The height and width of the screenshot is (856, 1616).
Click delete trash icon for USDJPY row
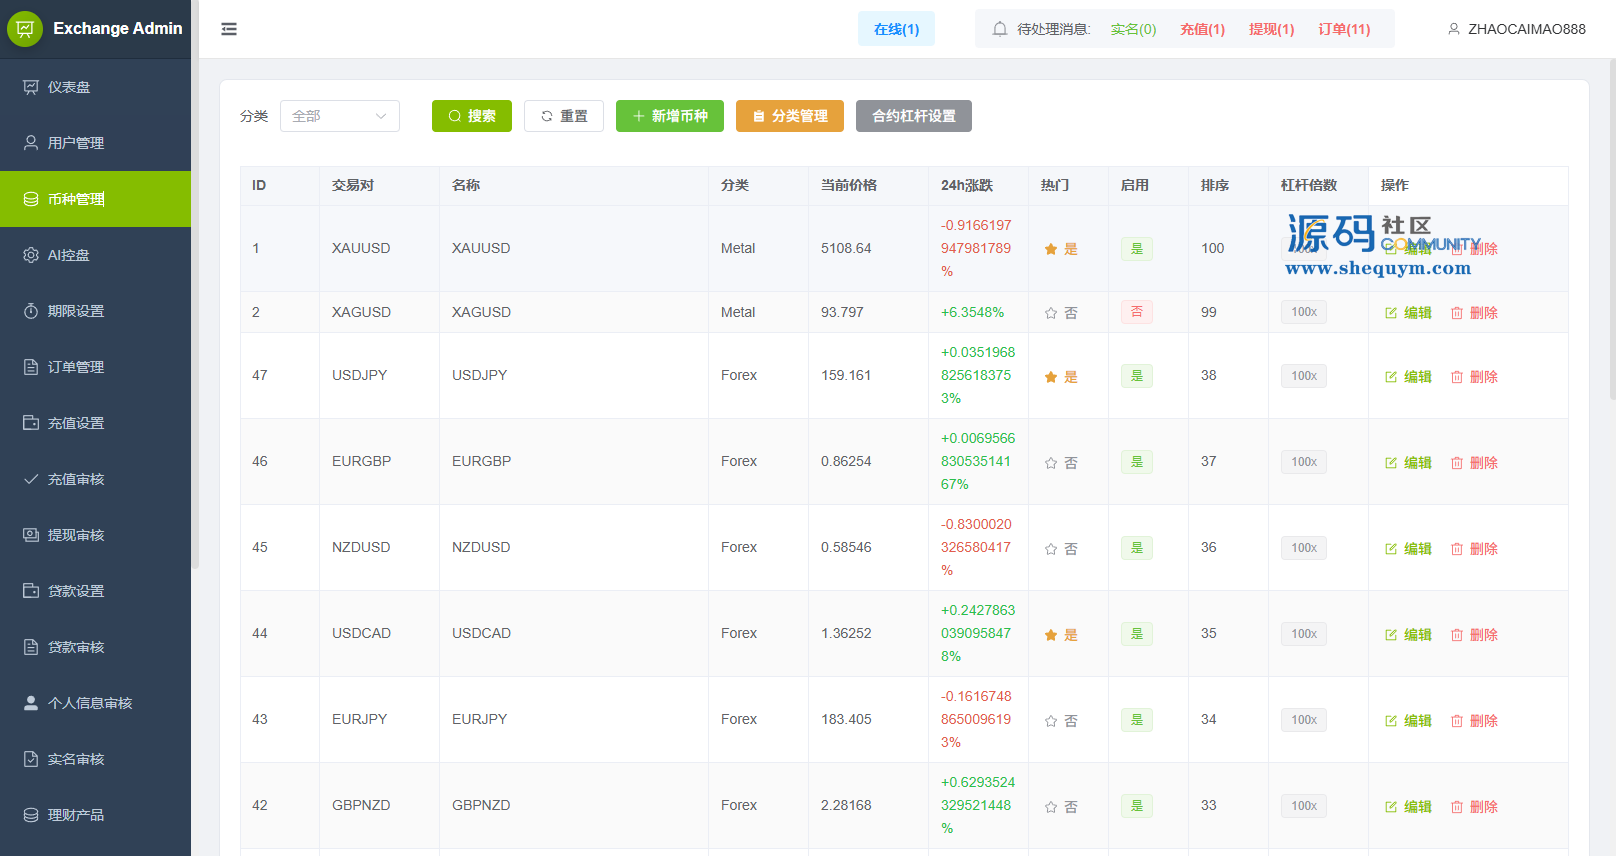coord(1457,377)
